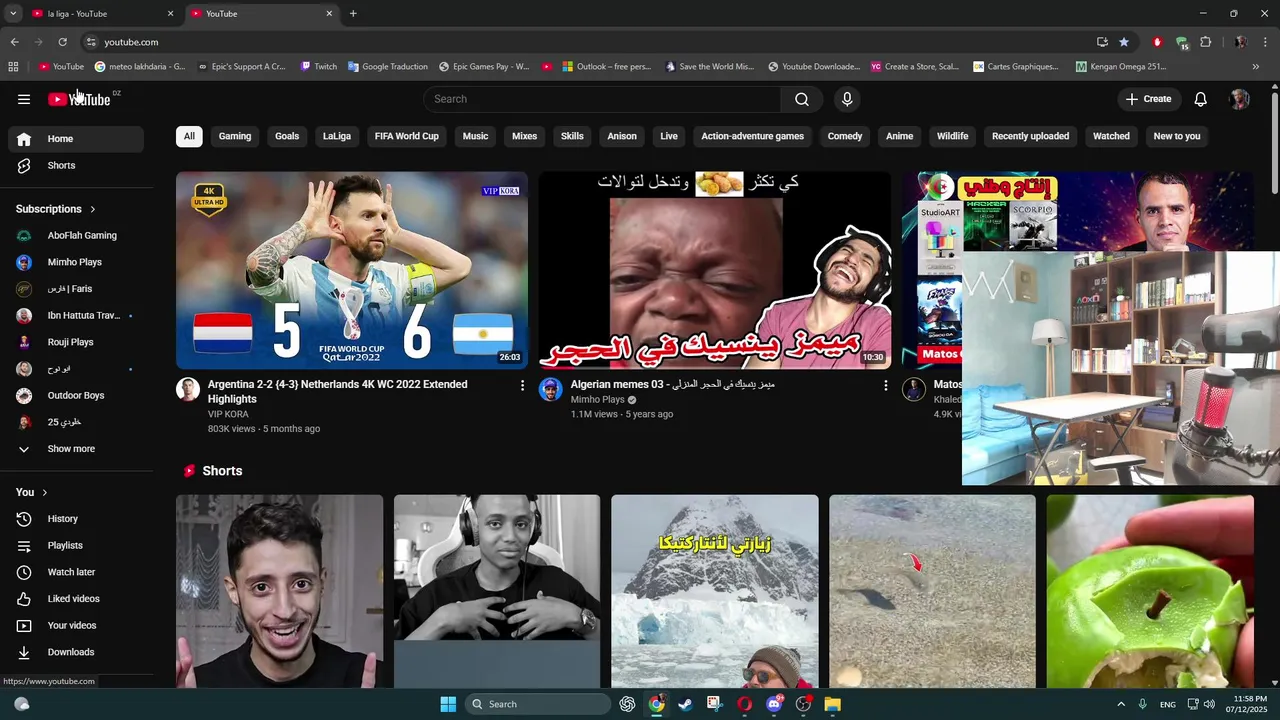Viewport: 1280px width, 720px height.
Task: Open the notifications bell
Action: point(1200,99)
